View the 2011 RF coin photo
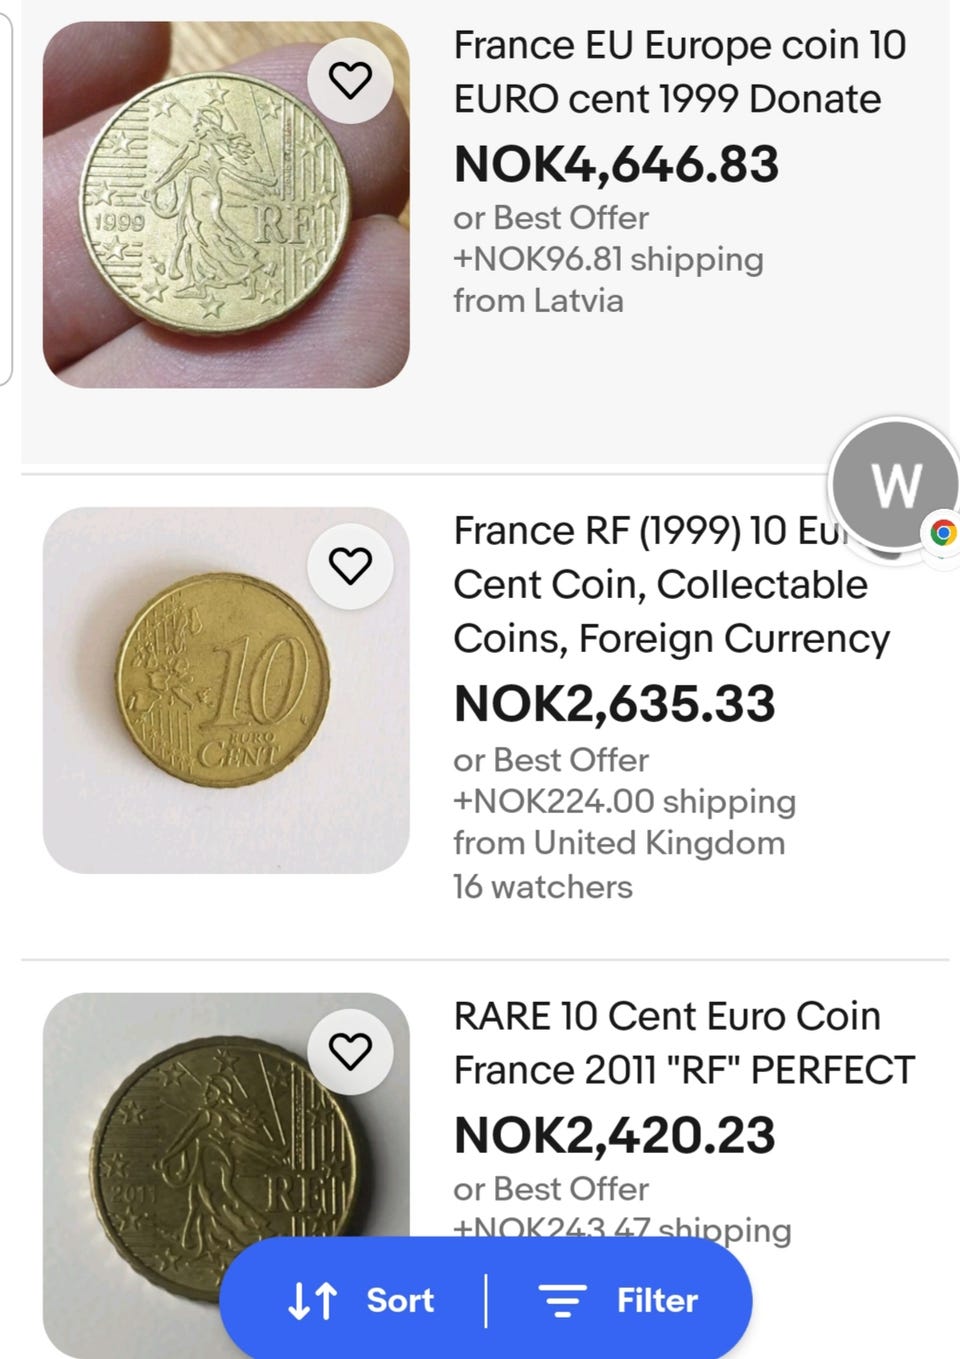The height and width of the screenshot is (1359, 960). point(226,1175)
